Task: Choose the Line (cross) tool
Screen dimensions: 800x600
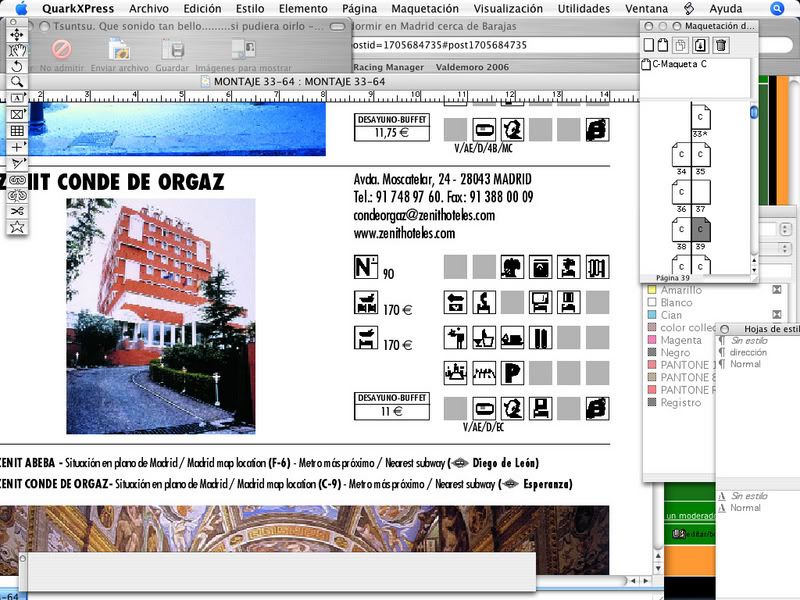Action: pyautogui.click(x=17, y=147)
